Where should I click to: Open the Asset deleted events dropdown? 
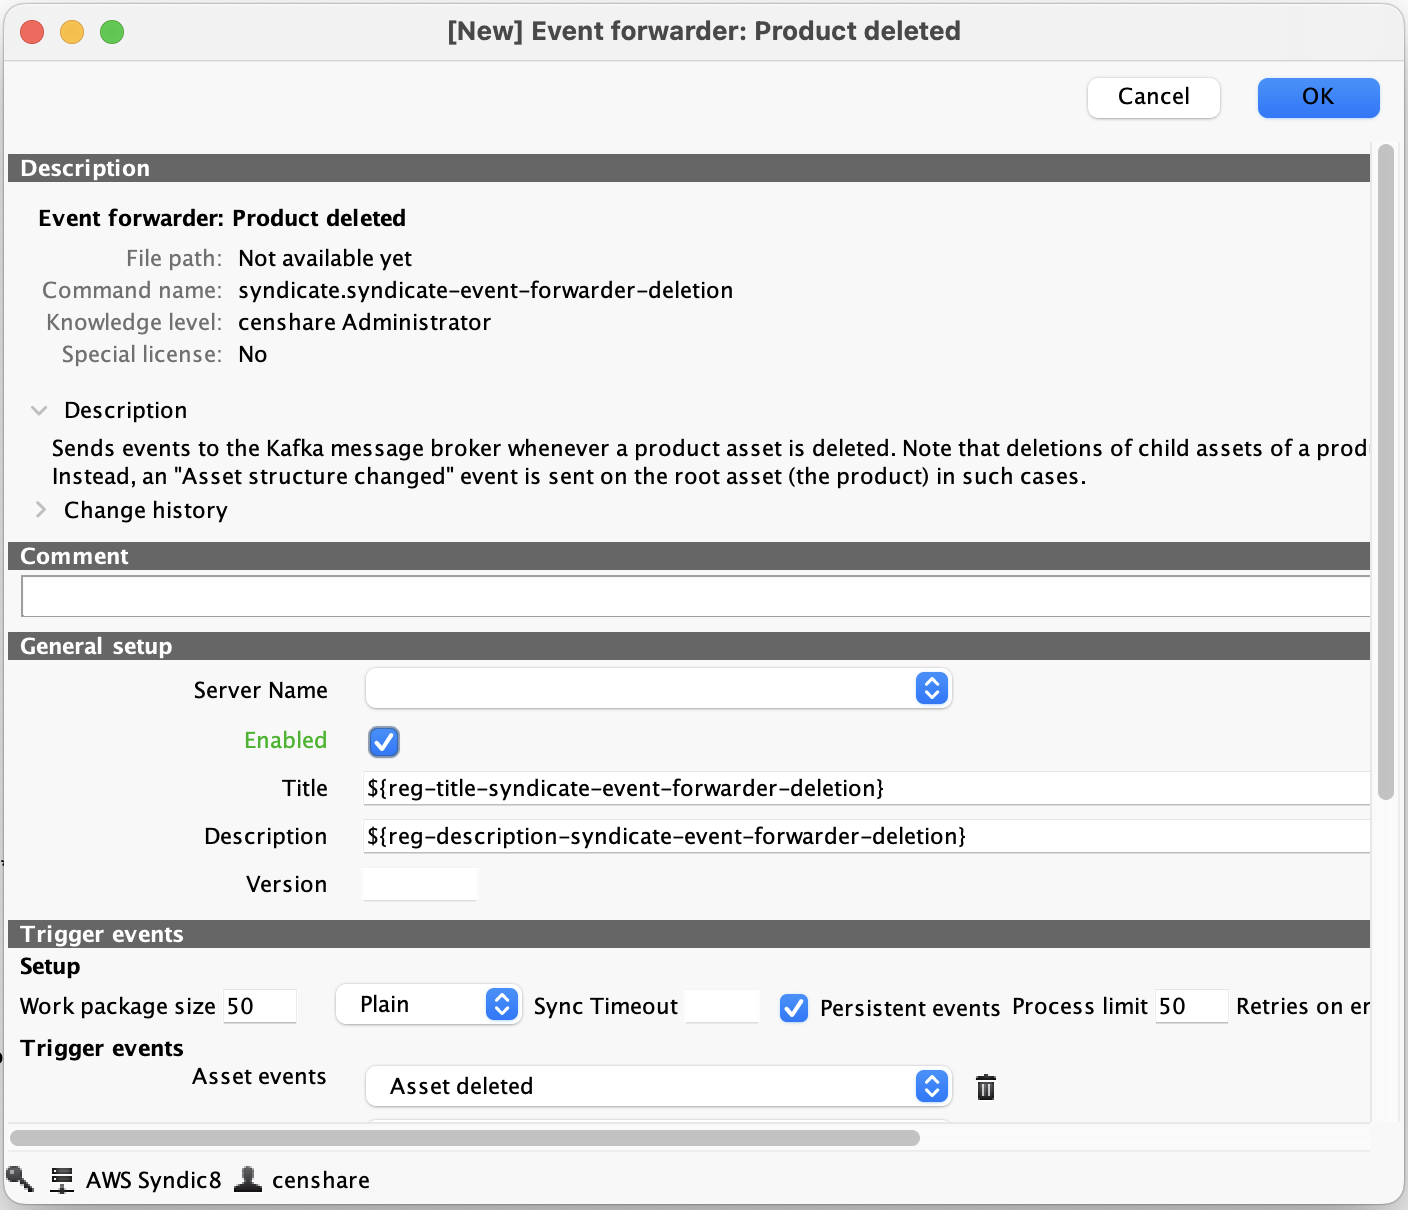pos(658,1087)
